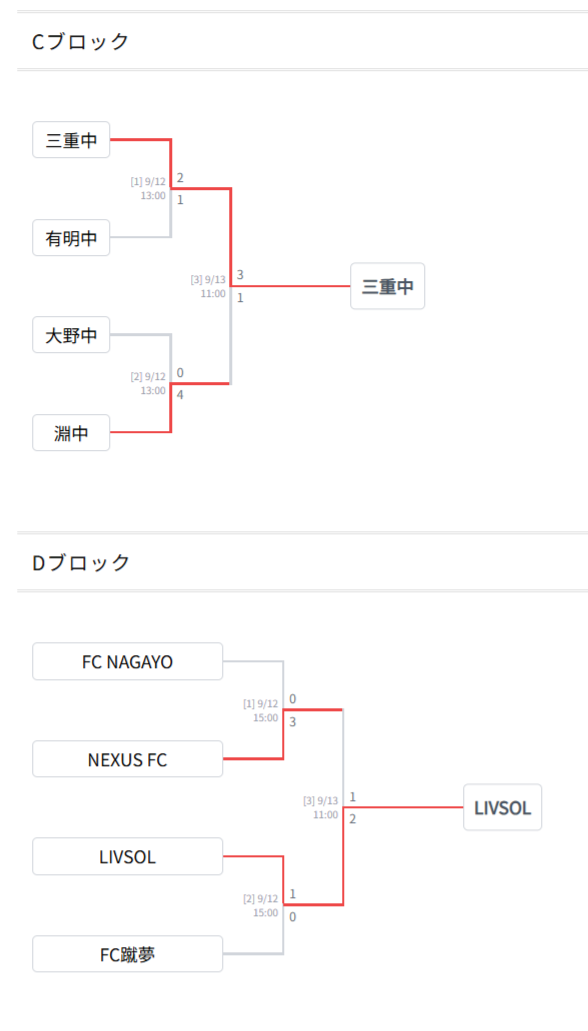The image size is (588, 1031).
Task: Click match [1] 9/12 15:00 label in D block
Action: 260,710
